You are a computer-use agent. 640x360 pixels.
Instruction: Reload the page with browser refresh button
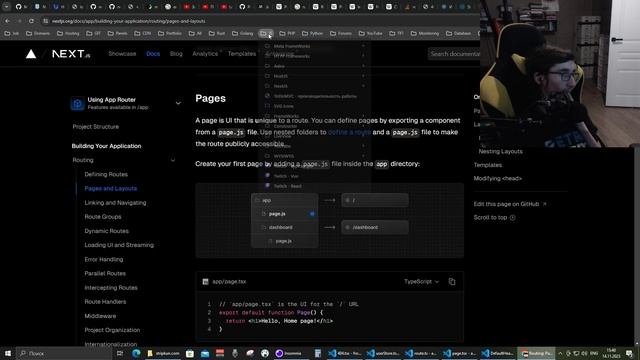[31, 21]
